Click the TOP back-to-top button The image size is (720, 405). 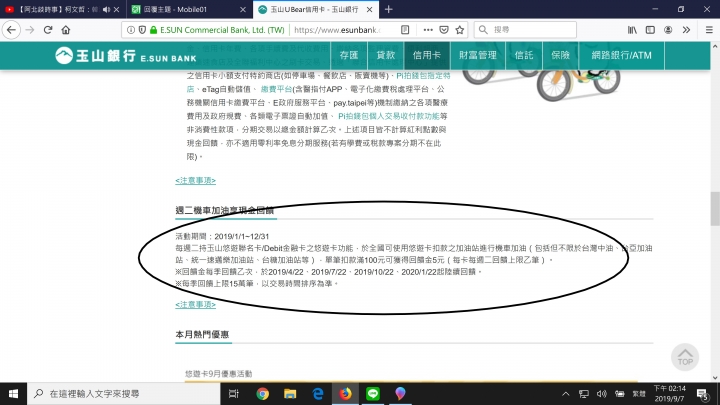tap(685, 357)
